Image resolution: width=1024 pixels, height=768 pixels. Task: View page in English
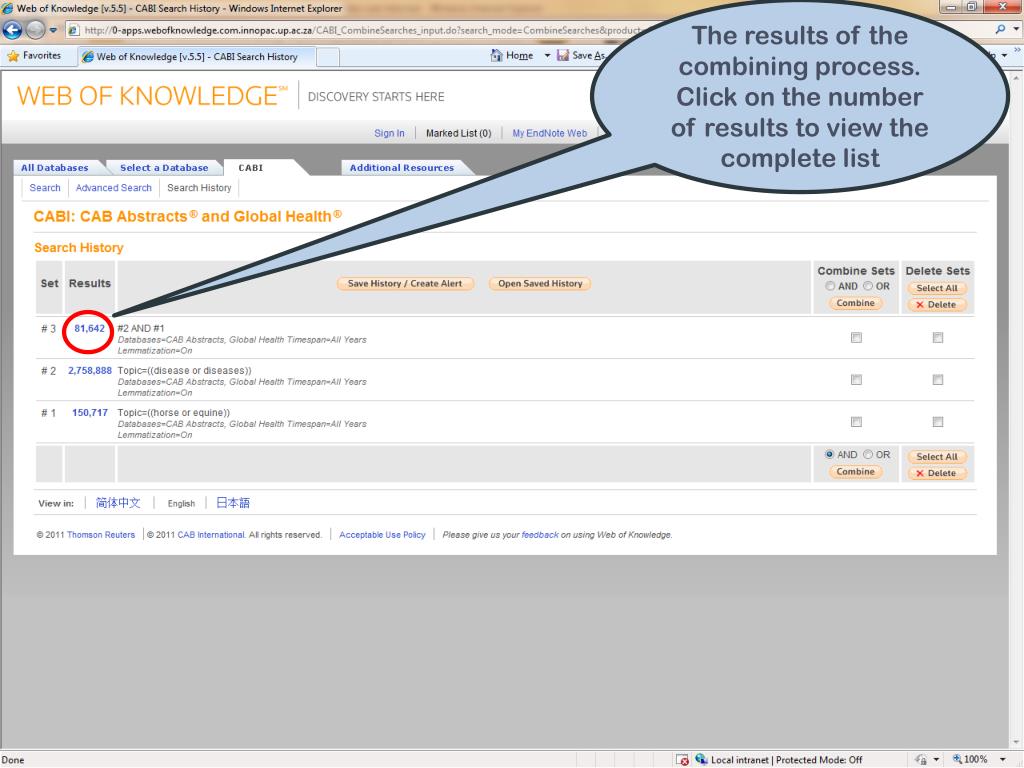click(181, 504)
